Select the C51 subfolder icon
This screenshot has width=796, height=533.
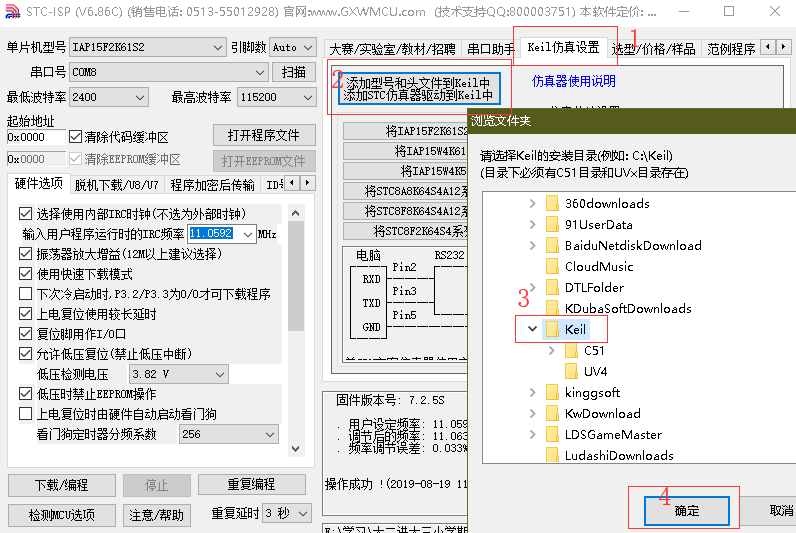coord(572,350)
